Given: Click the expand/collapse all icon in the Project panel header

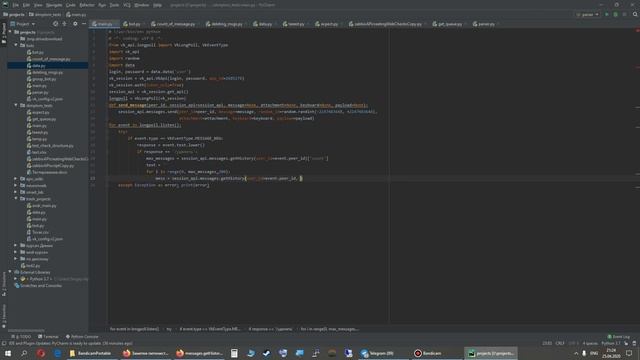Looking at the screenshot, I should point(64,24).
